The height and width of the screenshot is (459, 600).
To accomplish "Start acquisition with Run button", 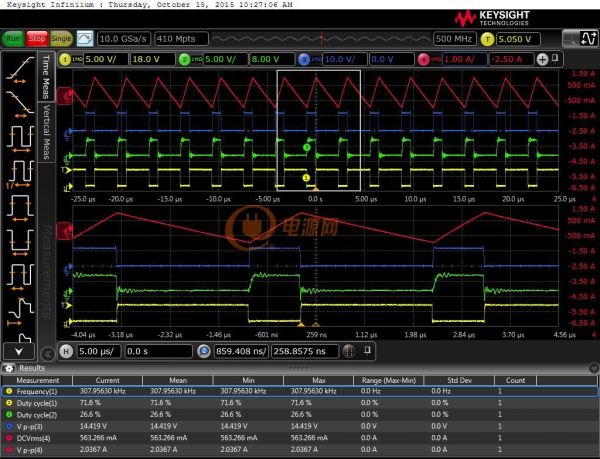I will coord(13,39).
